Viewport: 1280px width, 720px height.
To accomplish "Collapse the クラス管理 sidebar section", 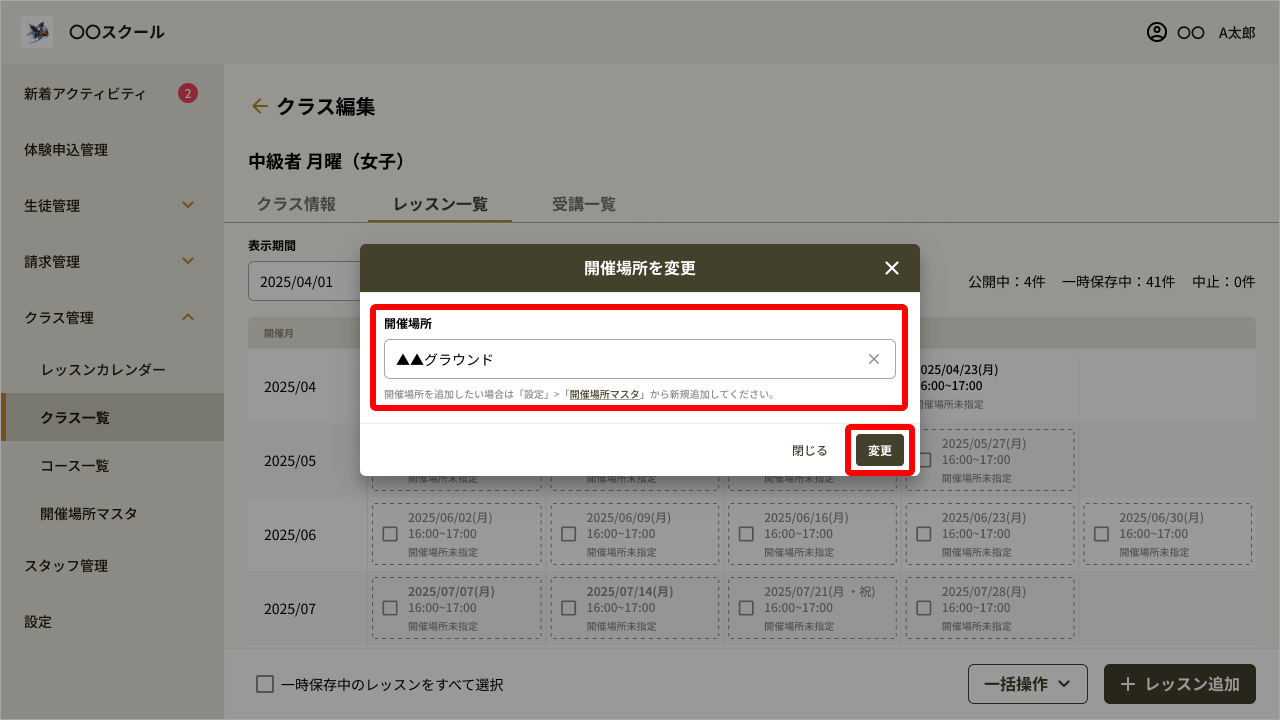I will pos(188,318).
